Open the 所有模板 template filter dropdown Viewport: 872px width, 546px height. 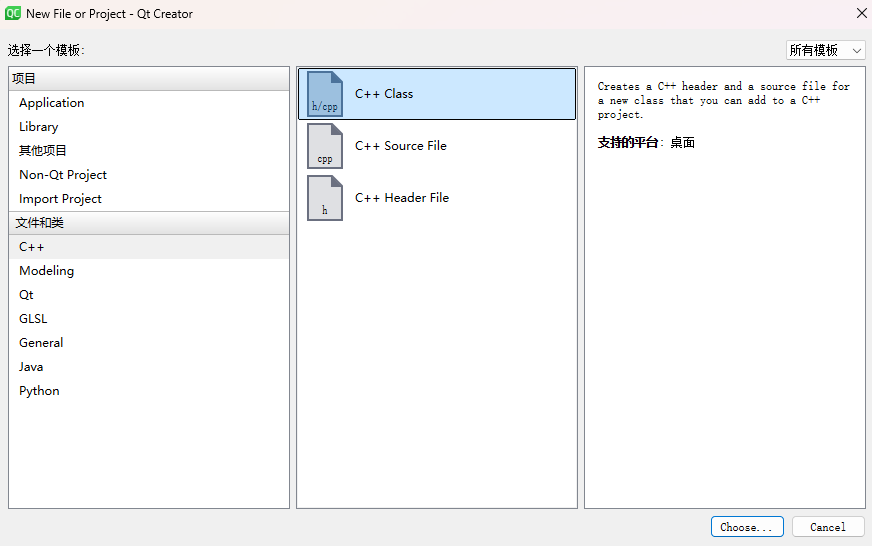coord(825,51)
